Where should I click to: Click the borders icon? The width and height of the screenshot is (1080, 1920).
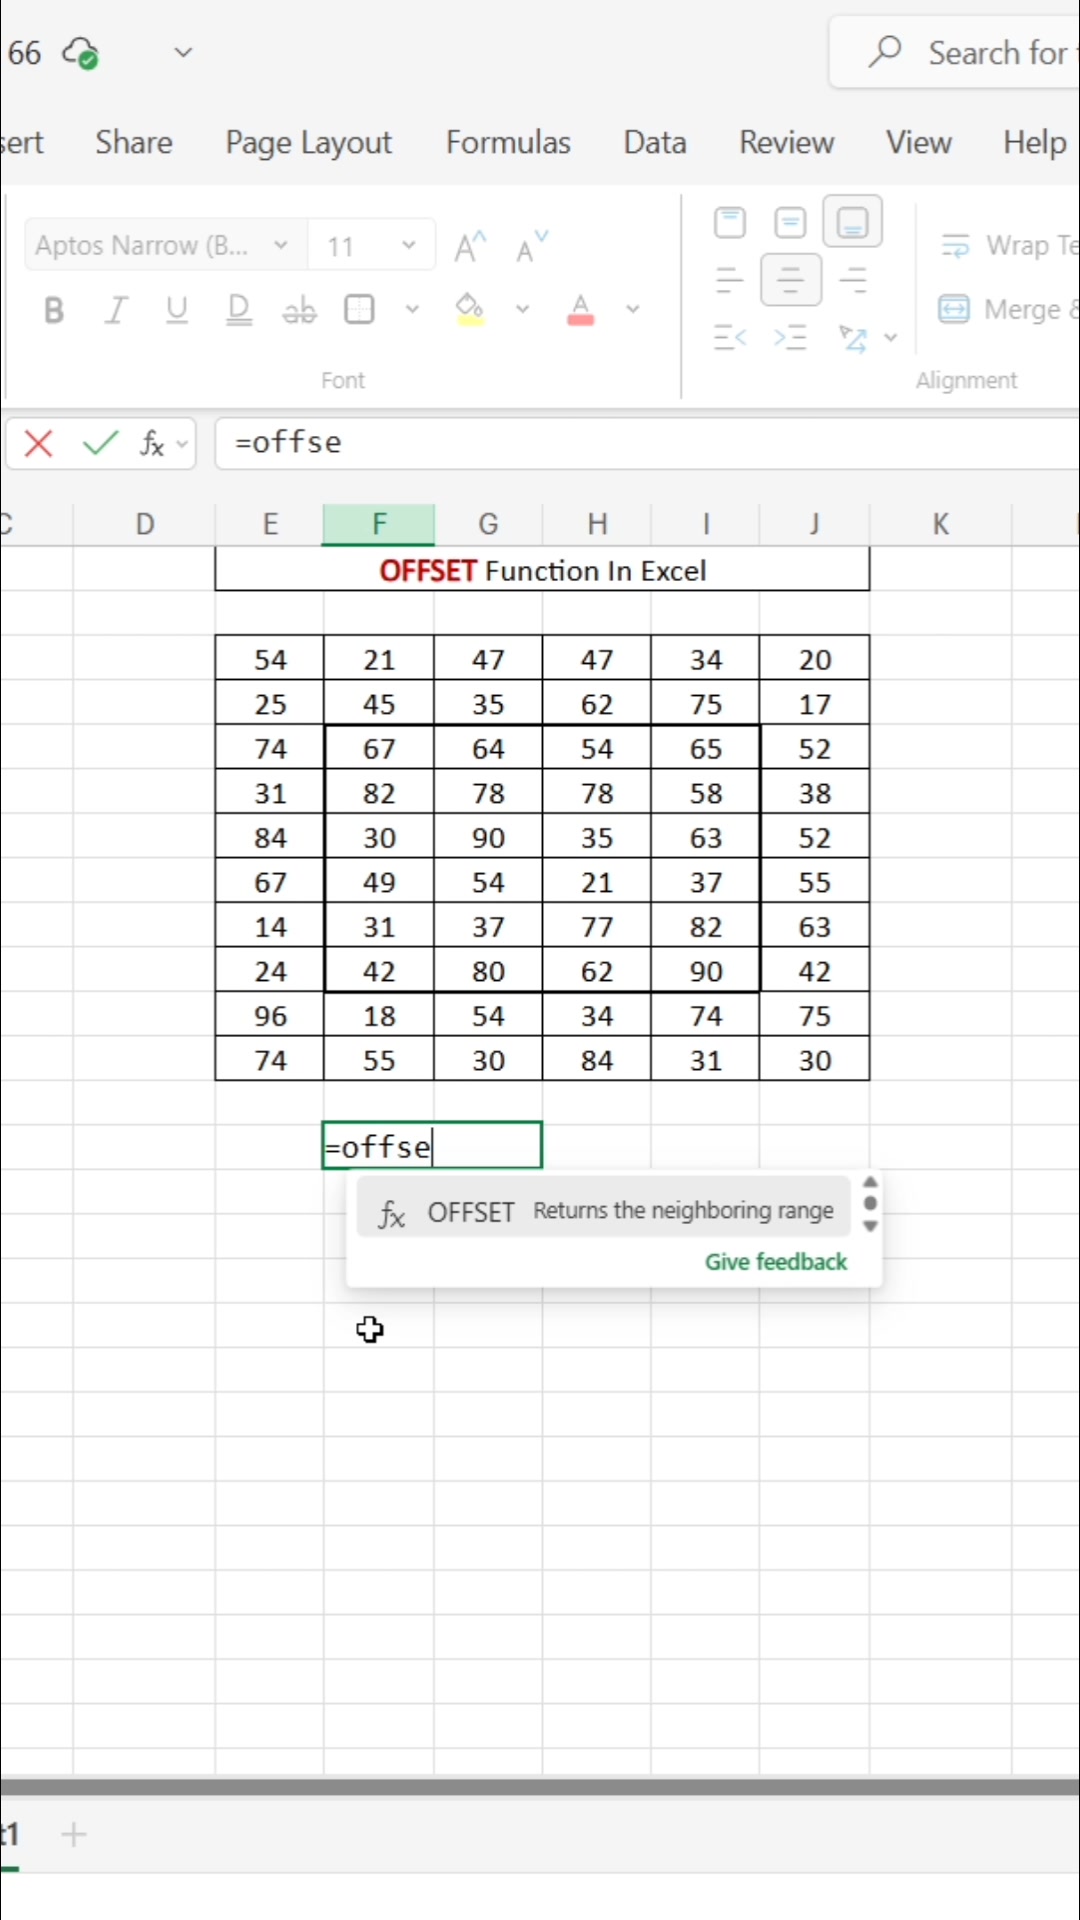point(359,309)
